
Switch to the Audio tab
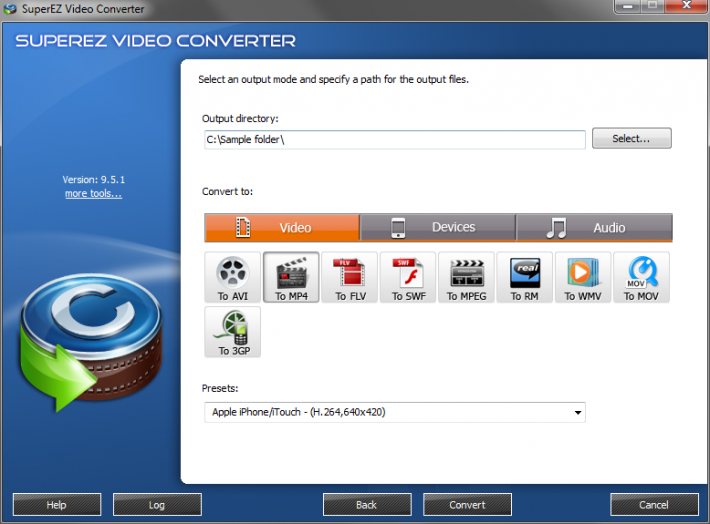click(x=594, y=227)
